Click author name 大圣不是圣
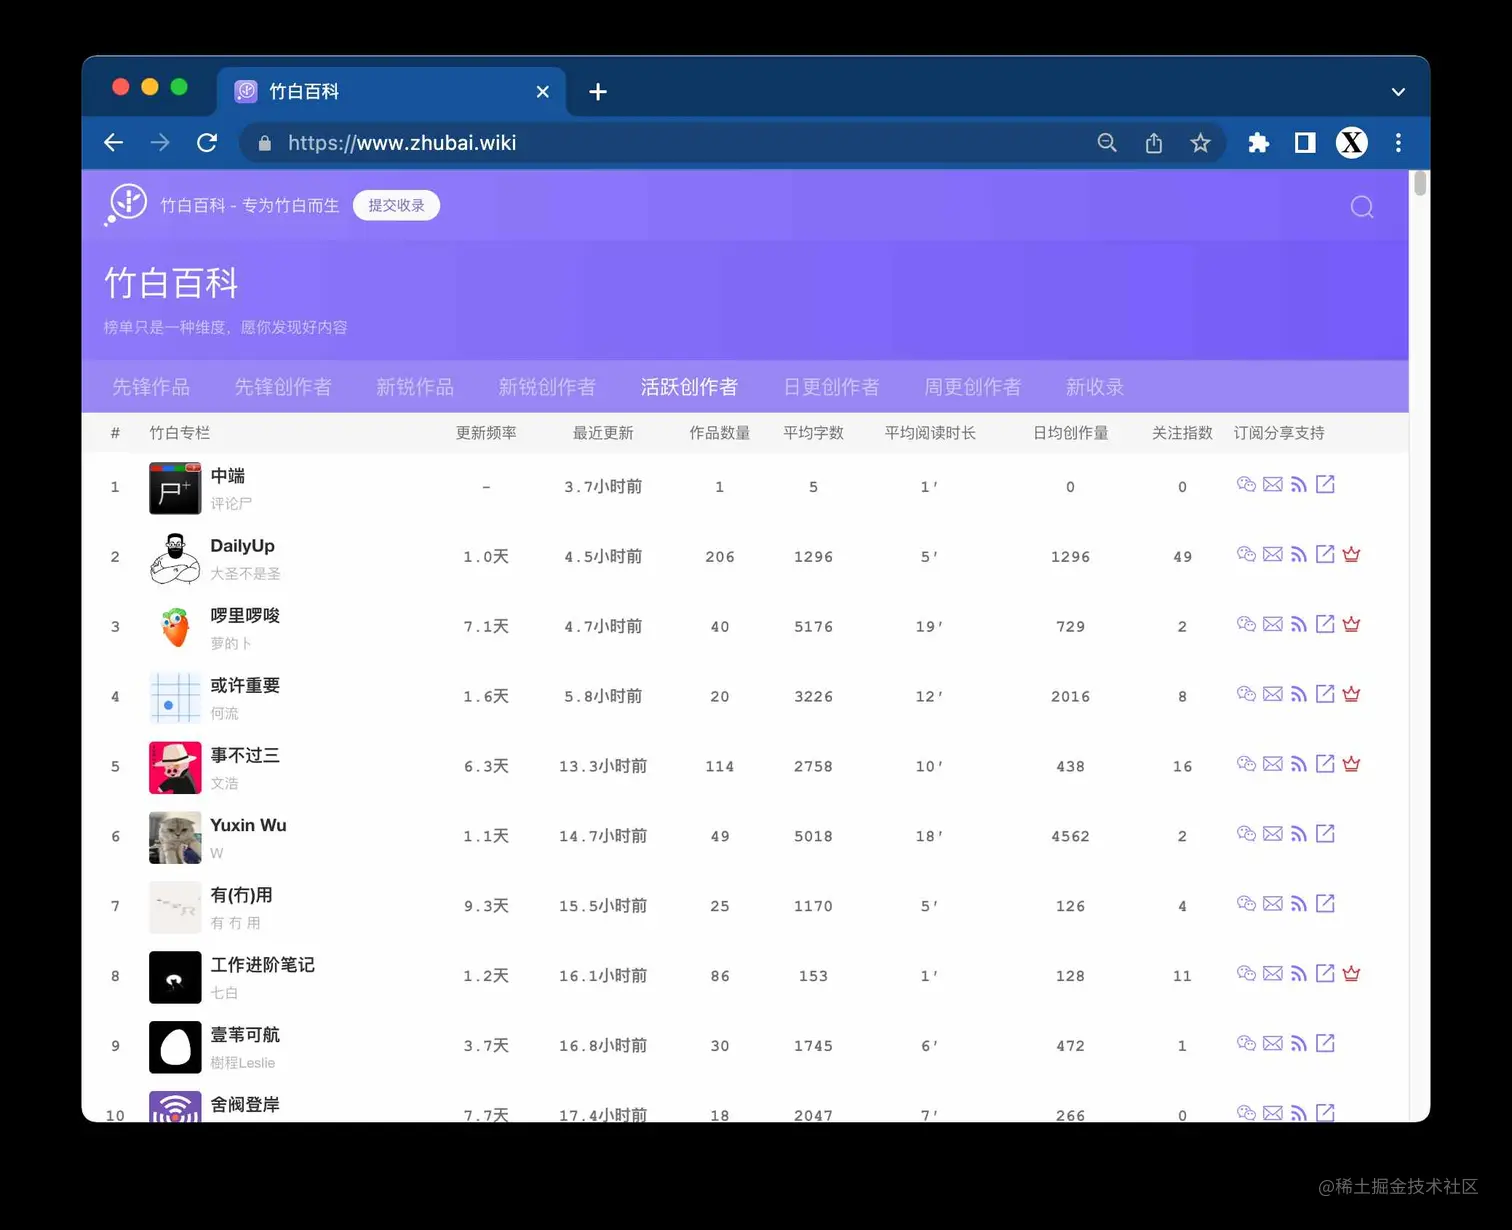This screenshot has height=1230, width=1512. click(x=245, y=574)
